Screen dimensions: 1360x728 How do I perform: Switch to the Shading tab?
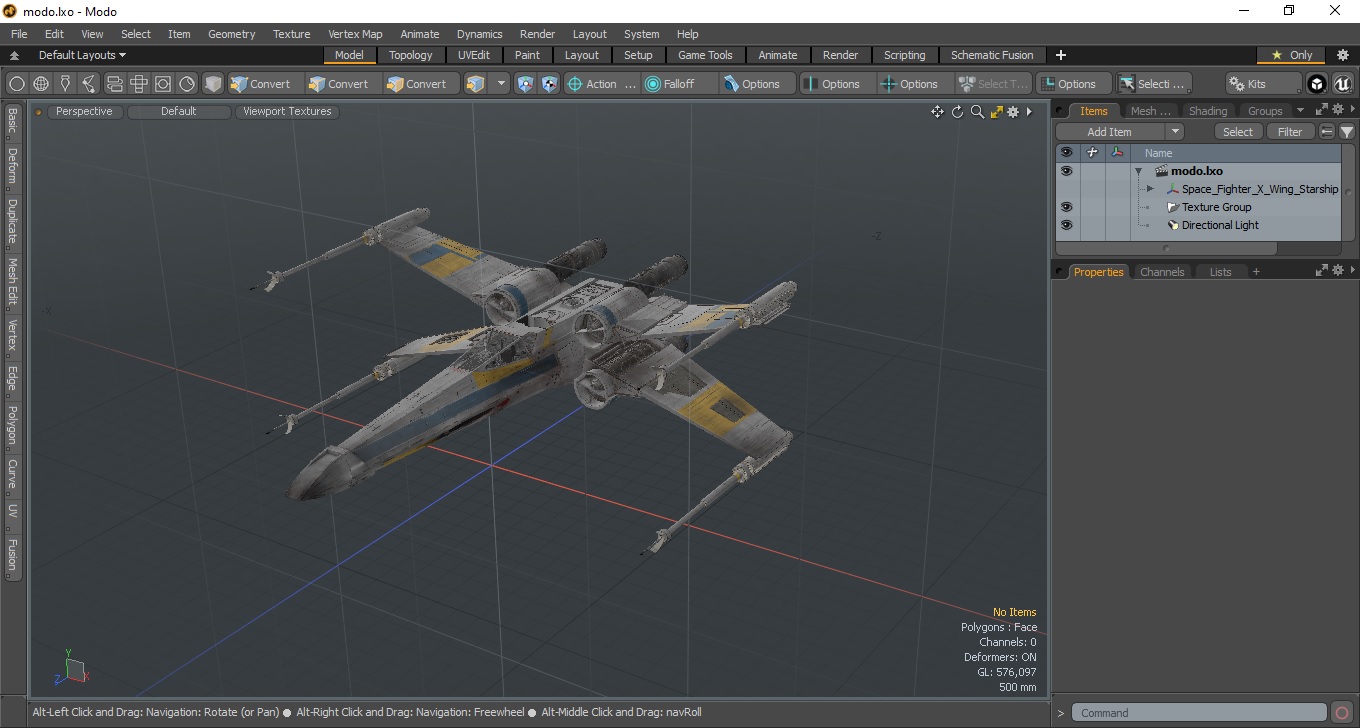[x=1208, y=111]
